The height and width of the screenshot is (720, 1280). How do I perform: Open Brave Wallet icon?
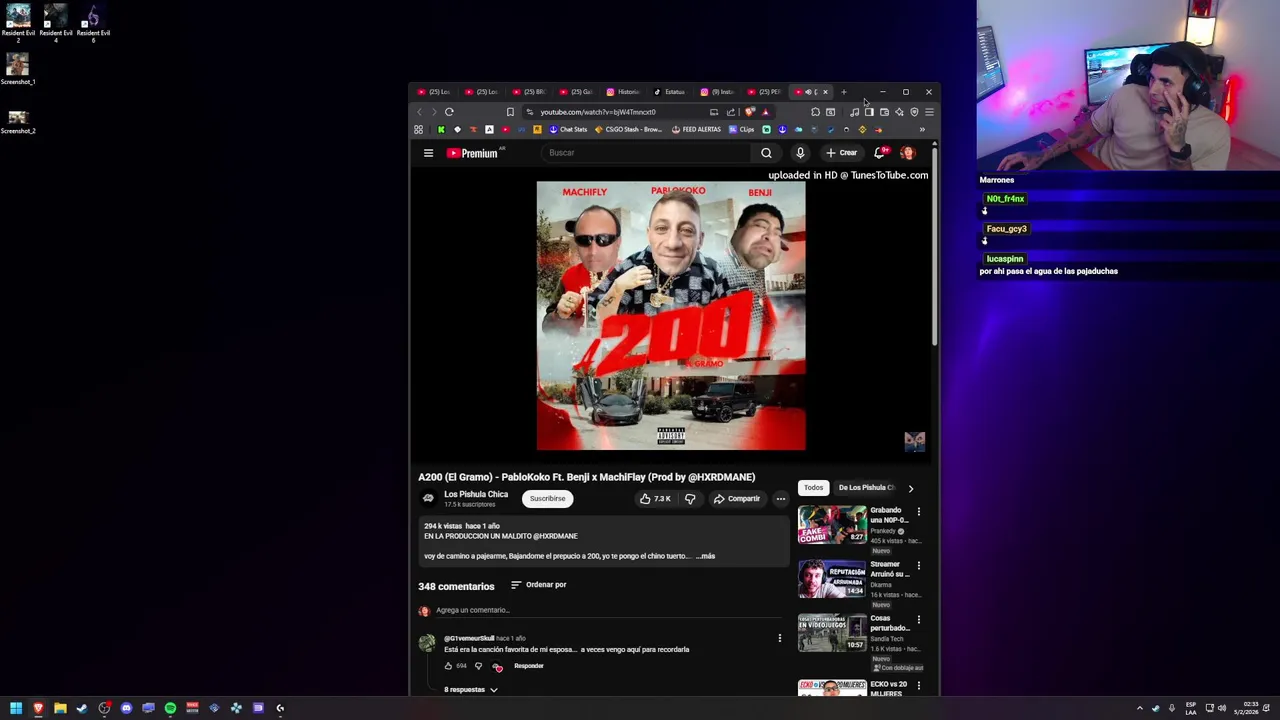click(884, 112)
